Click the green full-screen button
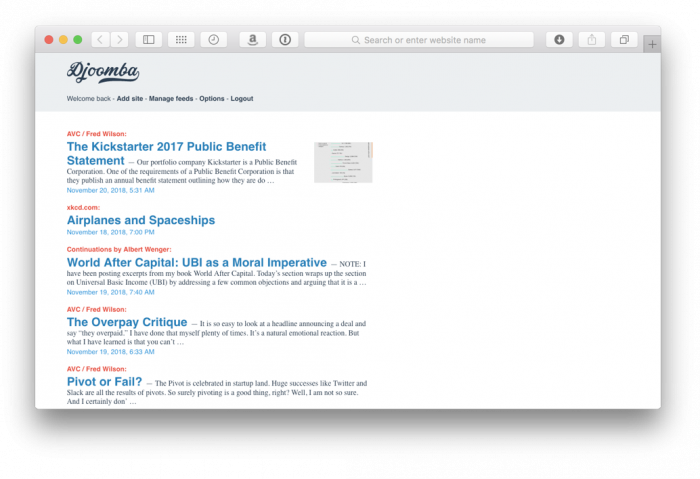The image size is (700, 479). (x=78, y=40)
